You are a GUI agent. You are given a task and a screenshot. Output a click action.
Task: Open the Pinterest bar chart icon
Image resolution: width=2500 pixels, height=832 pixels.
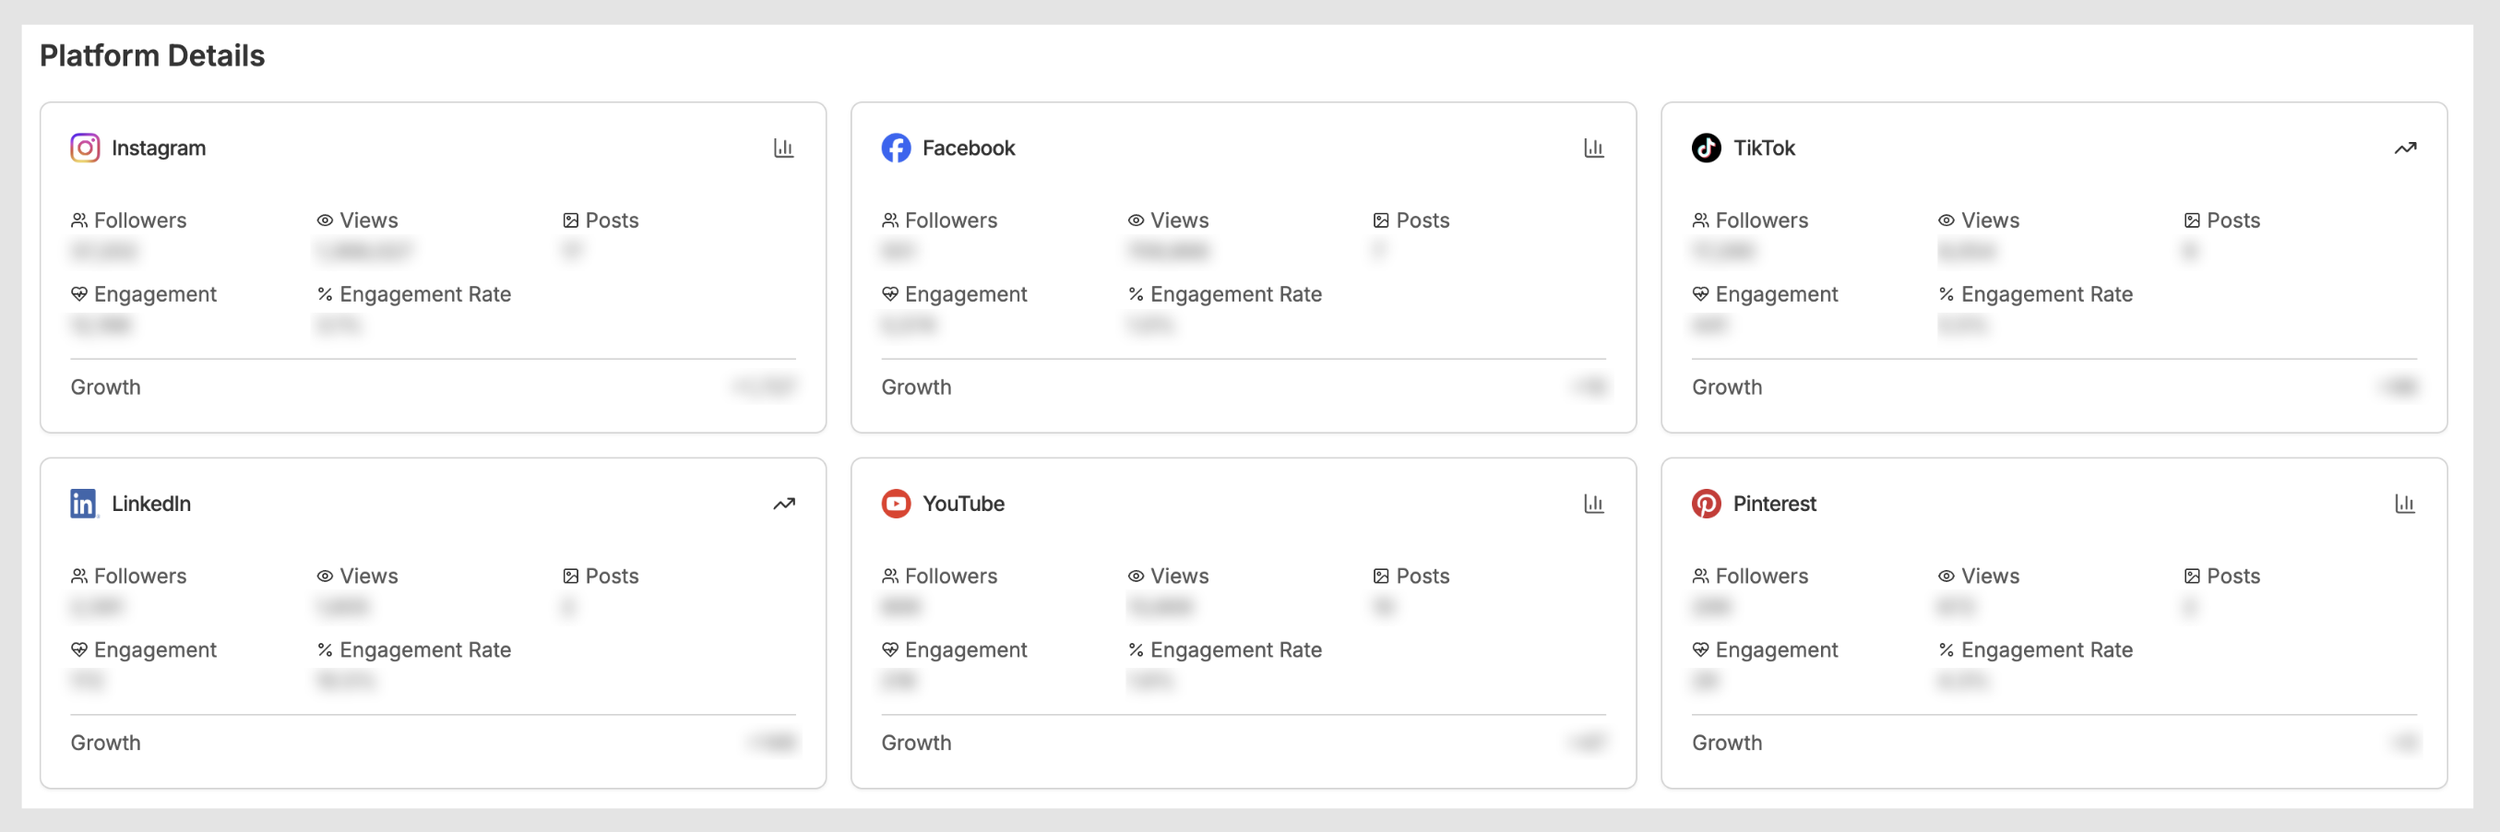coord(2405,504)
